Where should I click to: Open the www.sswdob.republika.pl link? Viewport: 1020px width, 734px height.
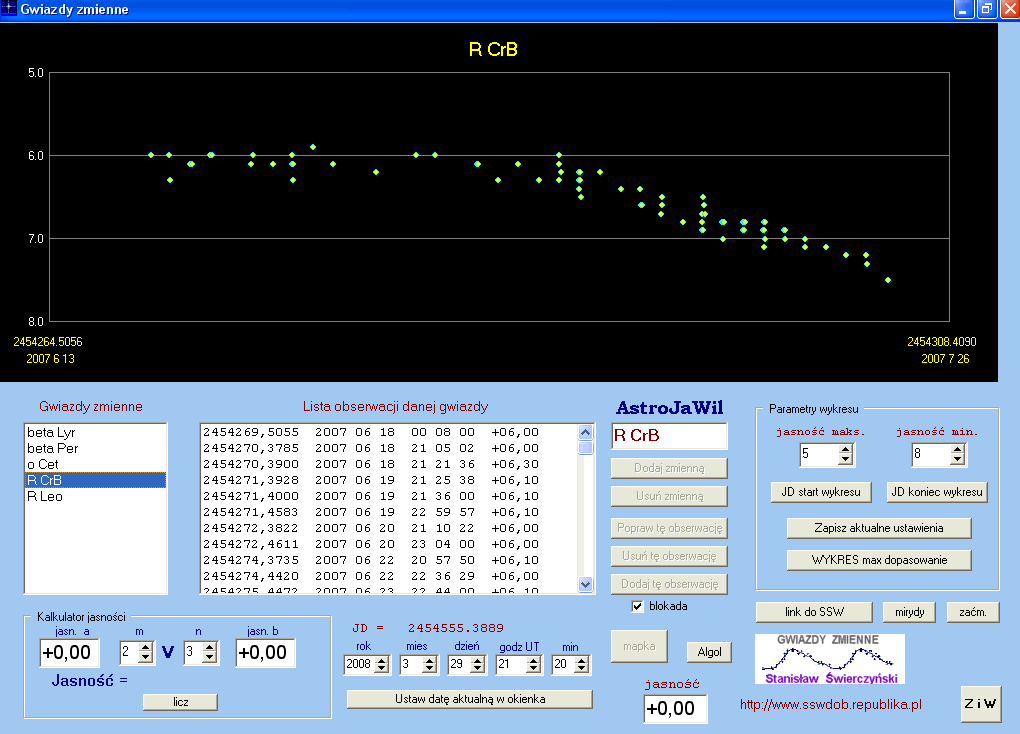(831, 704)
